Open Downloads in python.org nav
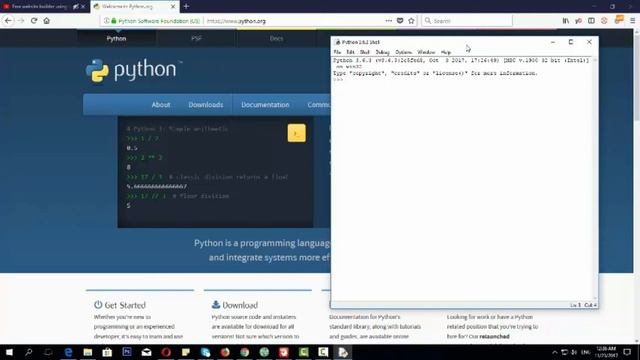This screenshot has width=640, height=360. click(206, 104)
